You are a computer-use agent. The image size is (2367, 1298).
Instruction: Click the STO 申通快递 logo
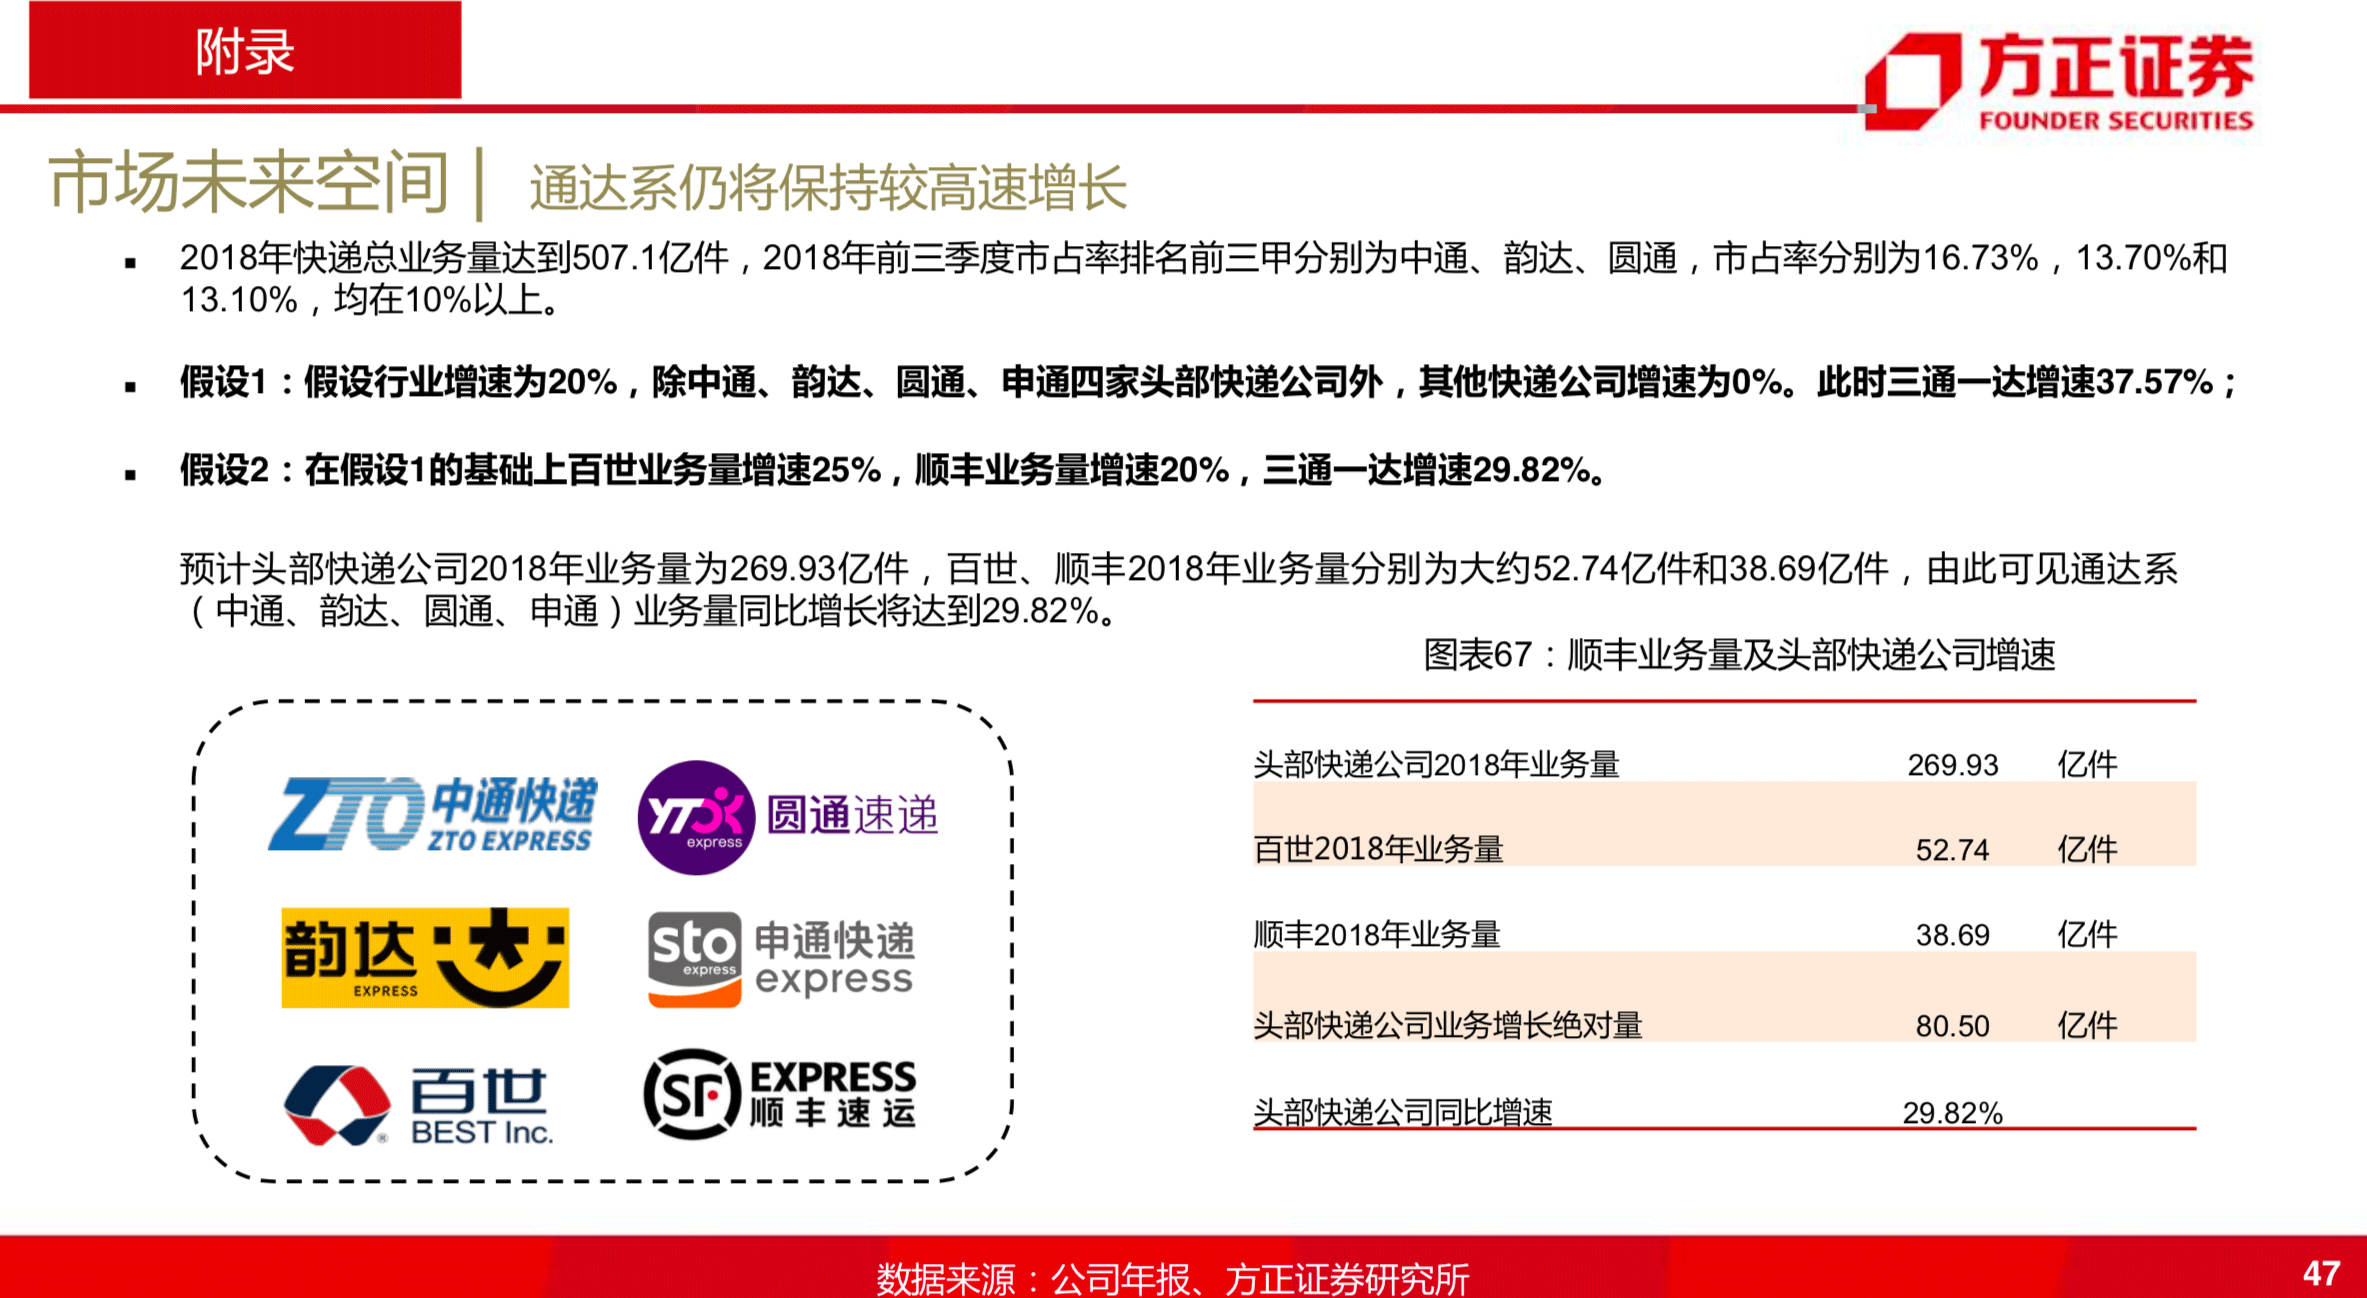point(781,959)
